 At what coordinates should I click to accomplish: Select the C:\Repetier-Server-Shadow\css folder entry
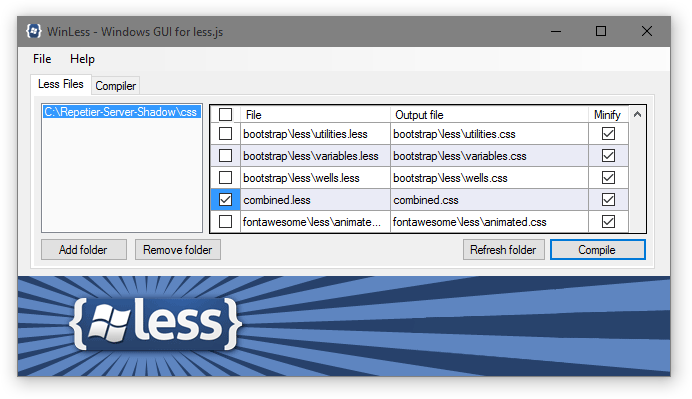121,112
